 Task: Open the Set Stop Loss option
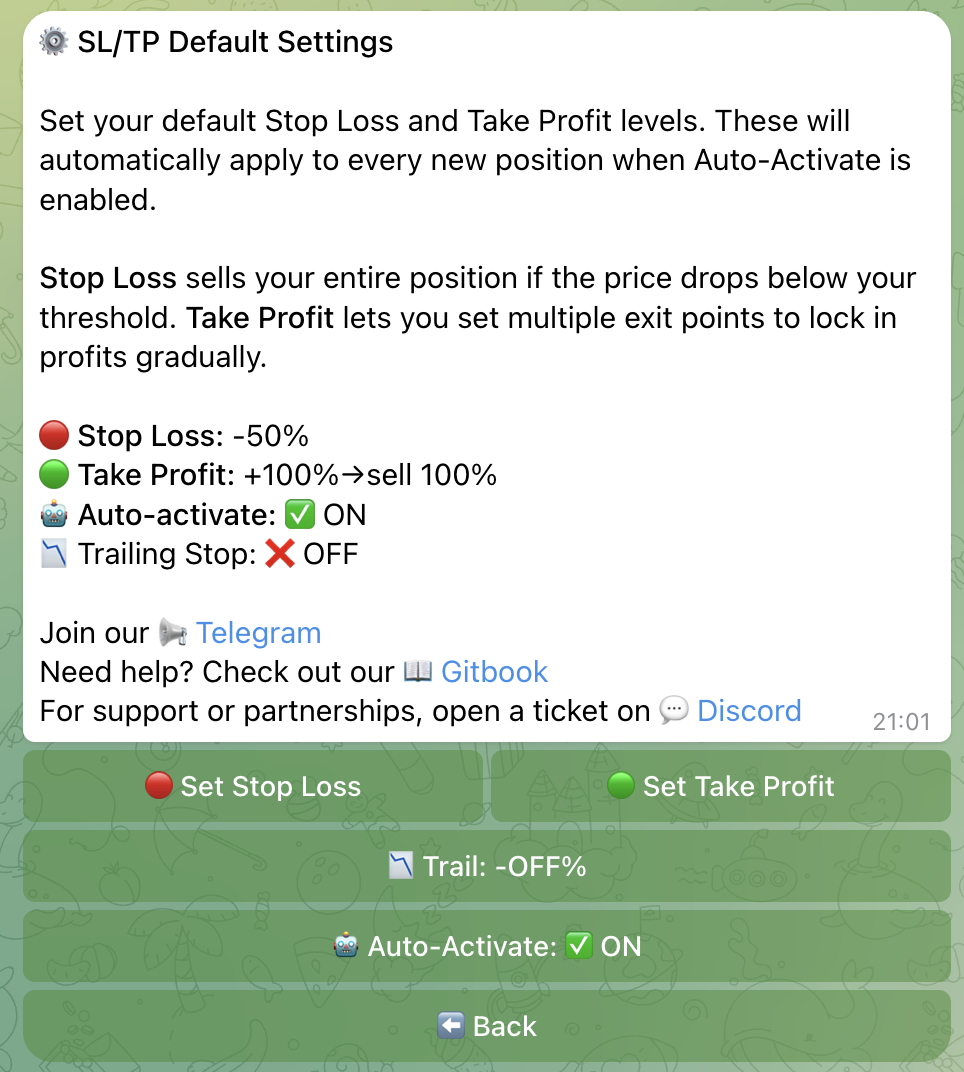coord(253,786)
